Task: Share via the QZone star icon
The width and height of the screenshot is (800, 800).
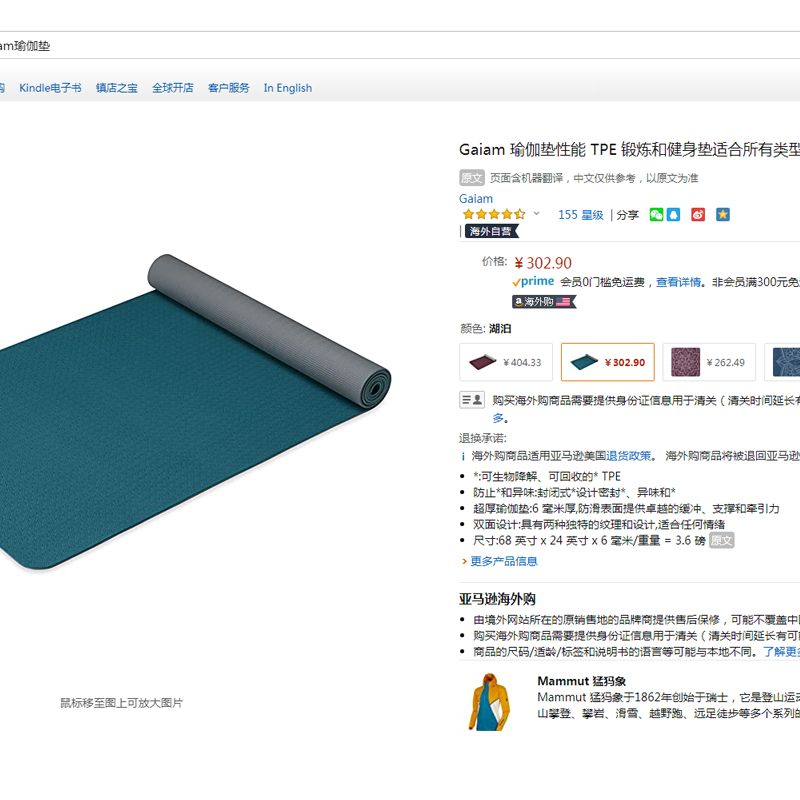Action: (x=722, y=215)
